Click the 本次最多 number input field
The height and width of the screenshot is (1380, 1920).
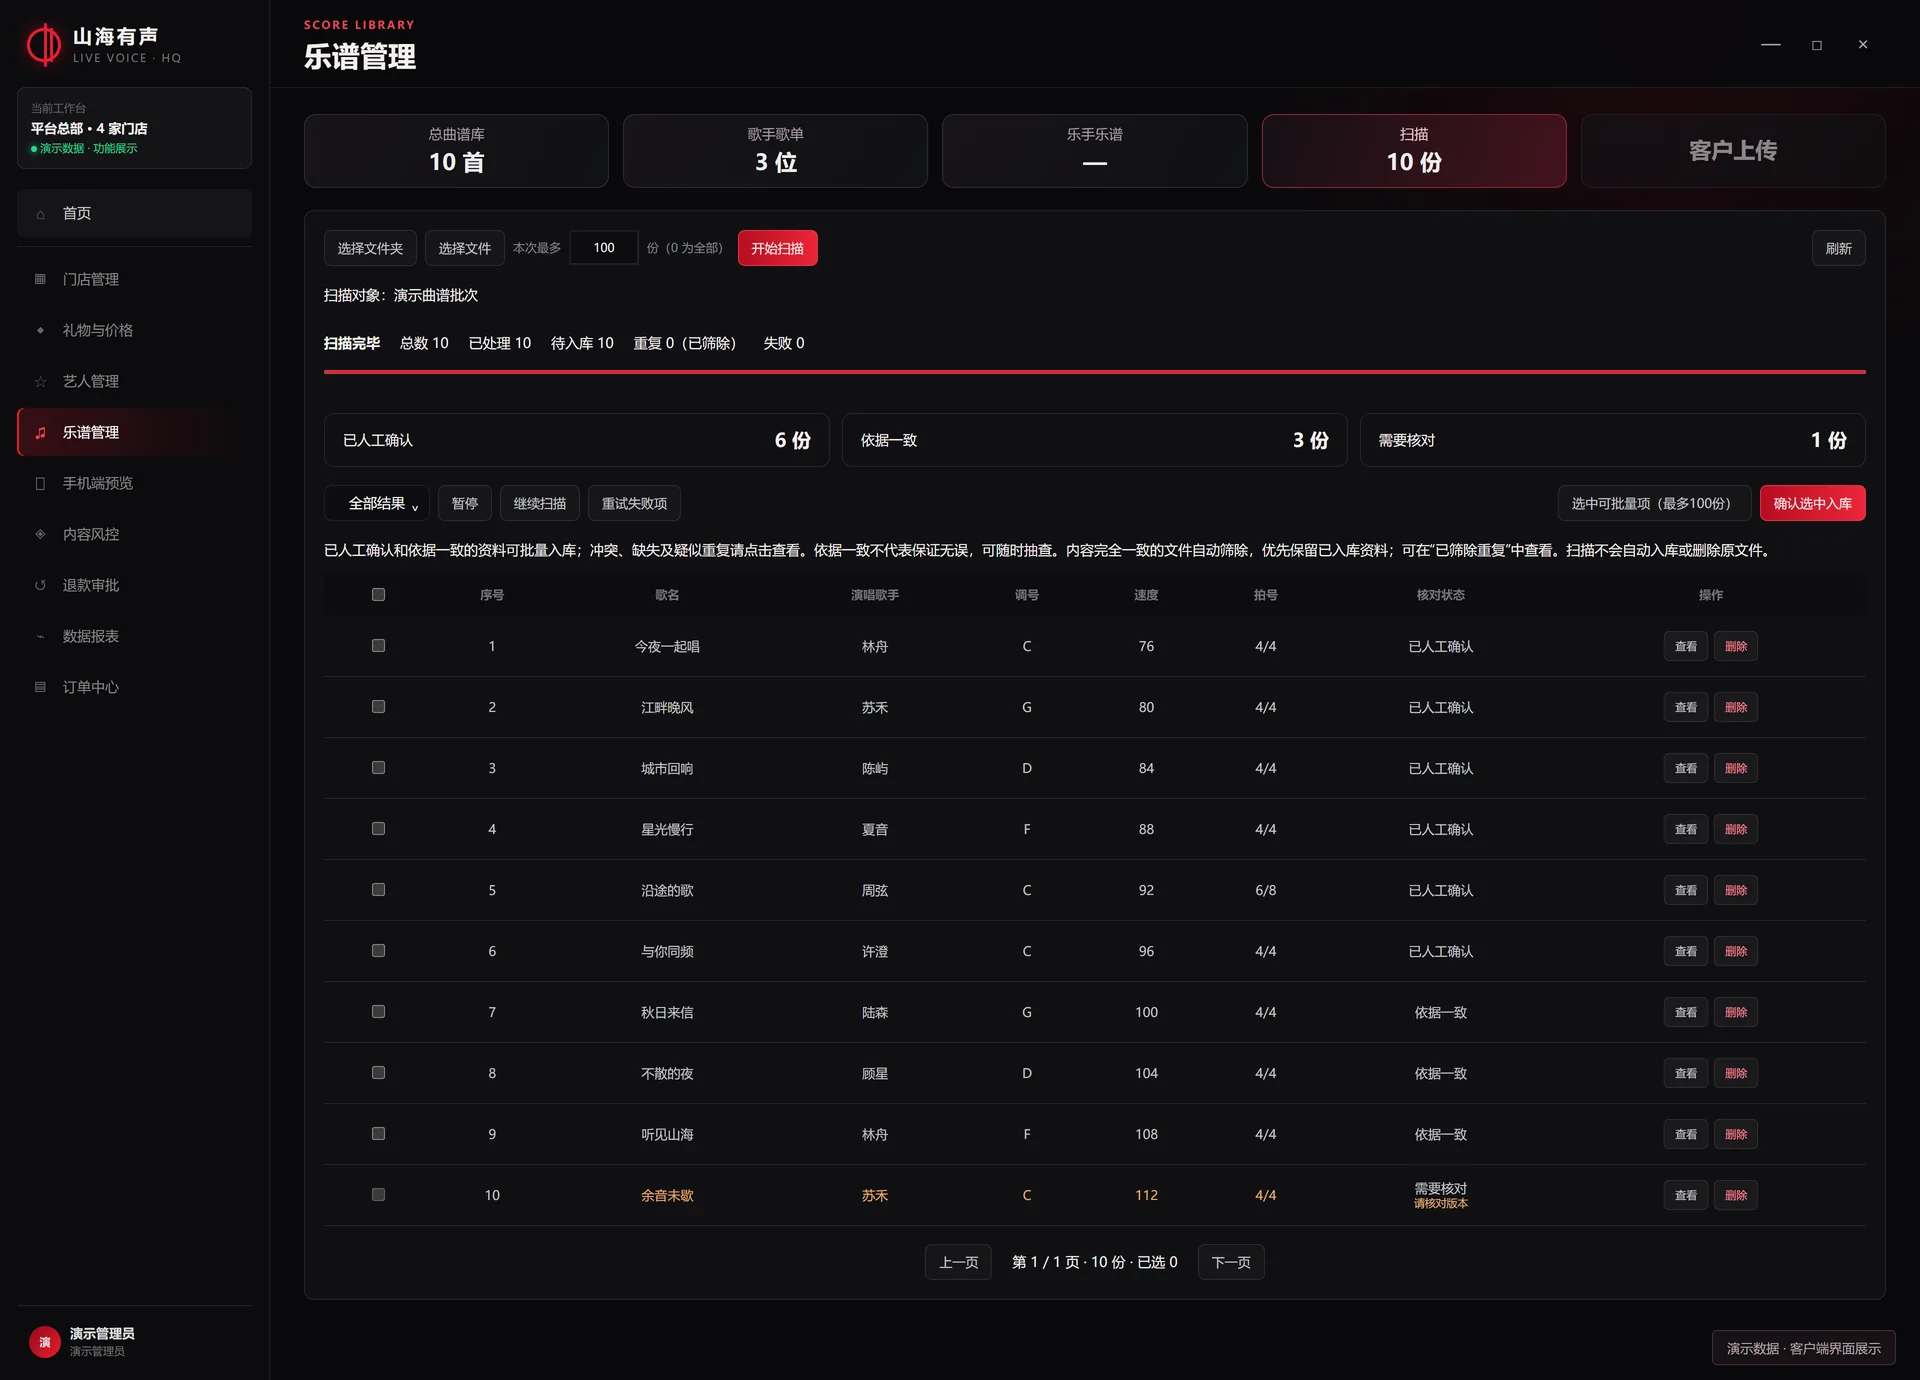(x=604, y=248)
